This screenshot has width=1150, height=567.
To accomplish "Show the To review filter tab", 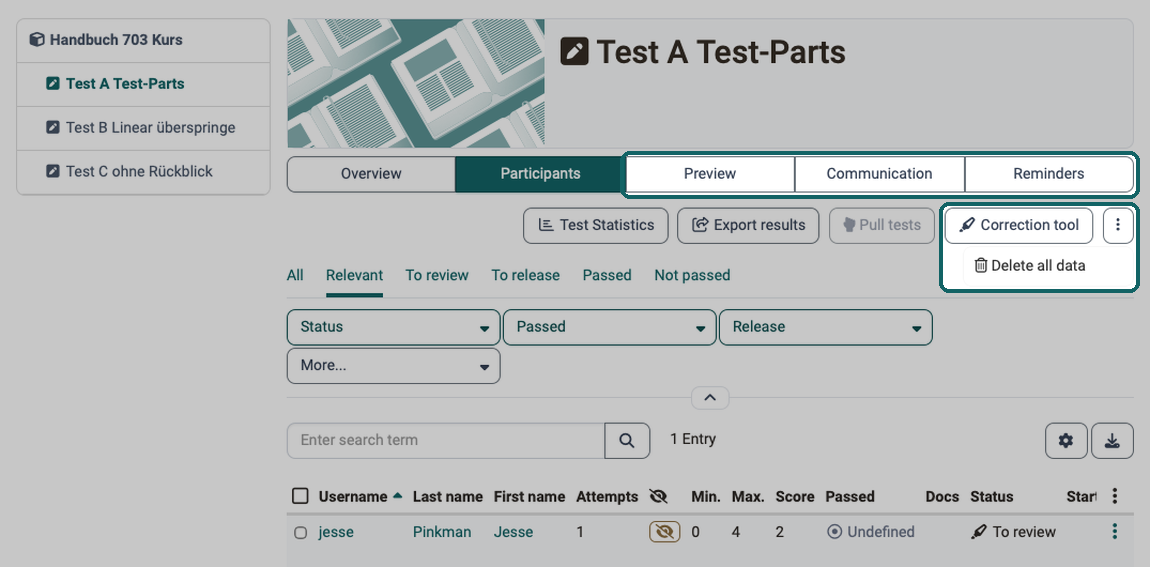I will tap(437, 276).
